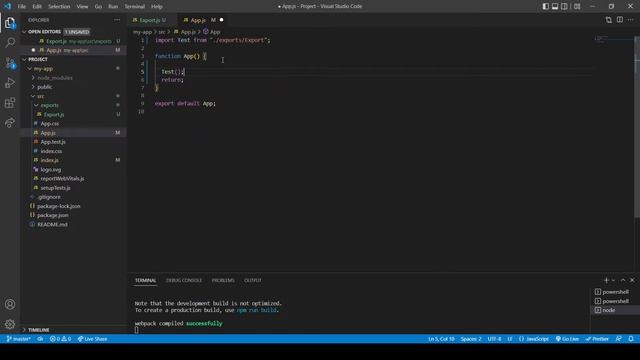Maximize the terminal panel size
Screen dimensions: 640x360
pyautogui.click(x=623, y=280)
